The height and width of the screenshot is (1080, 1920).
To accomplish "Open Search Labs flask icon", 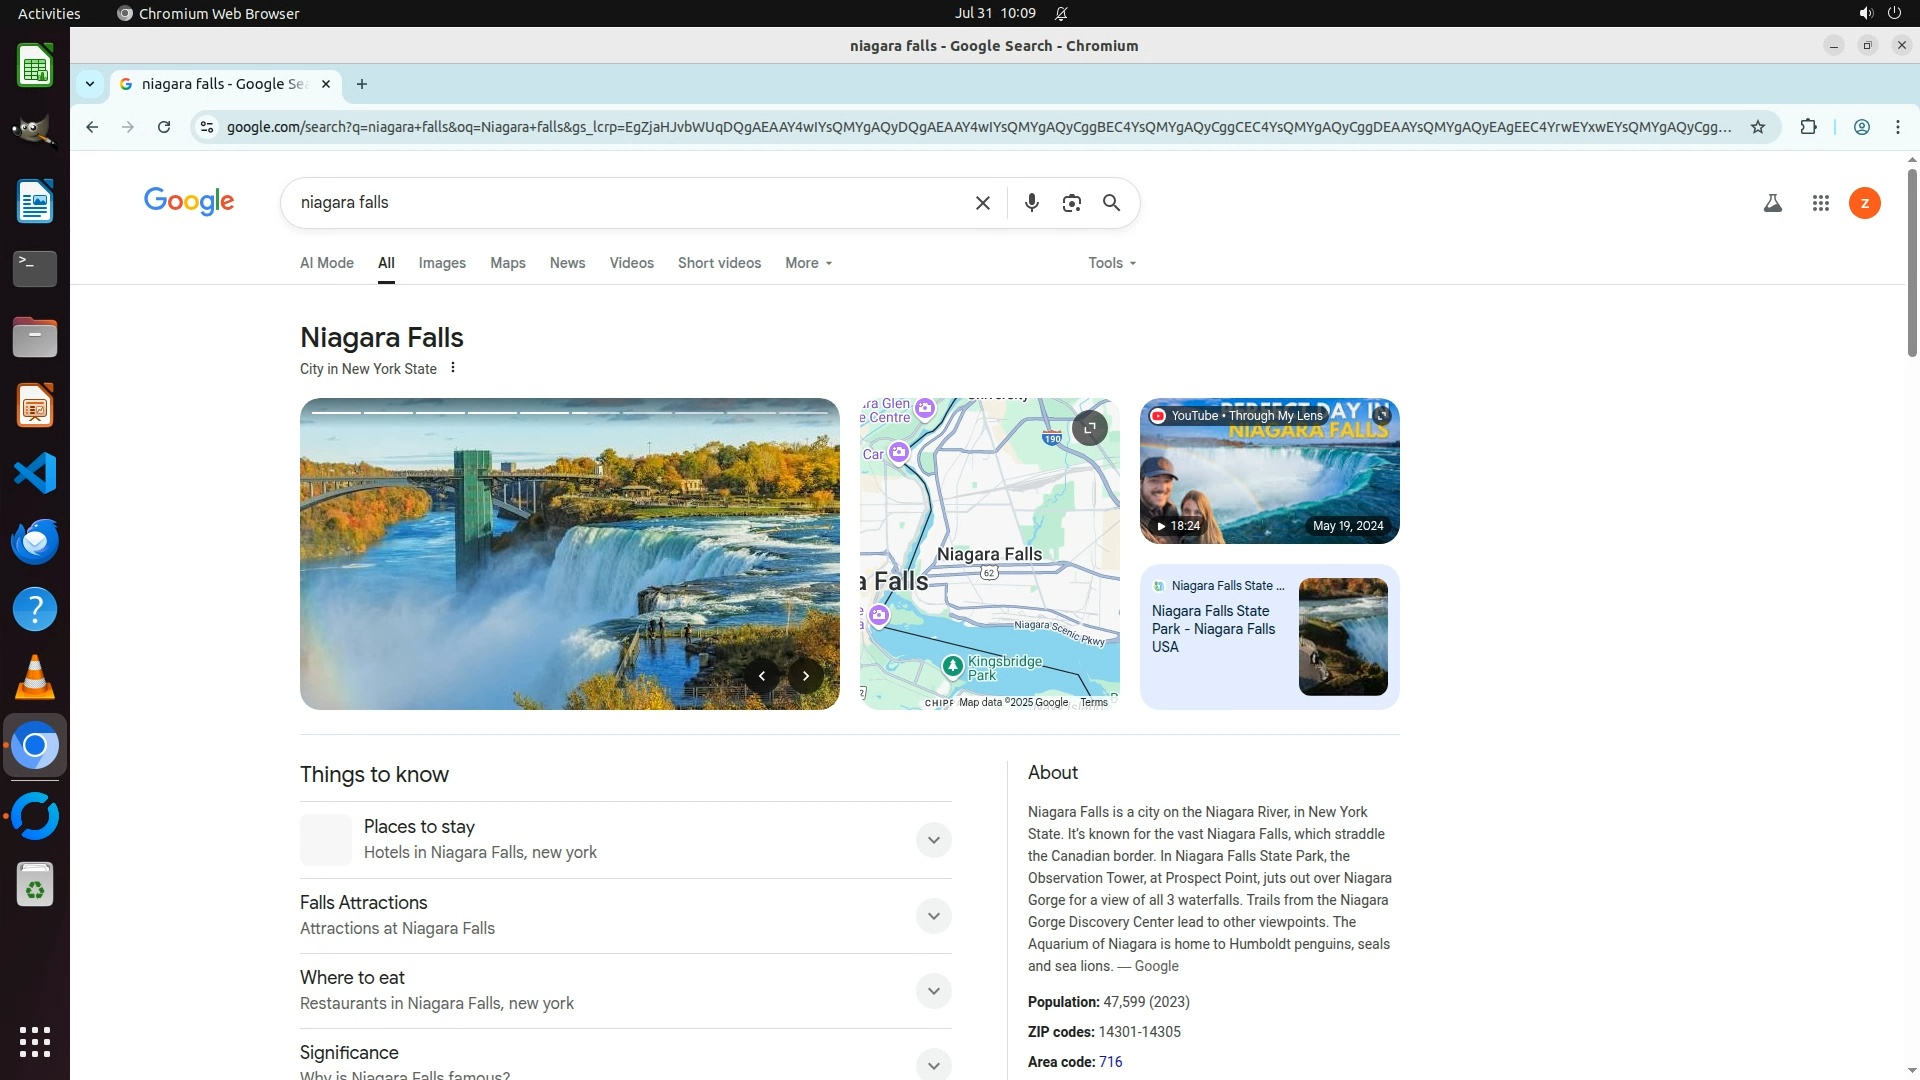I will 1772,203.
